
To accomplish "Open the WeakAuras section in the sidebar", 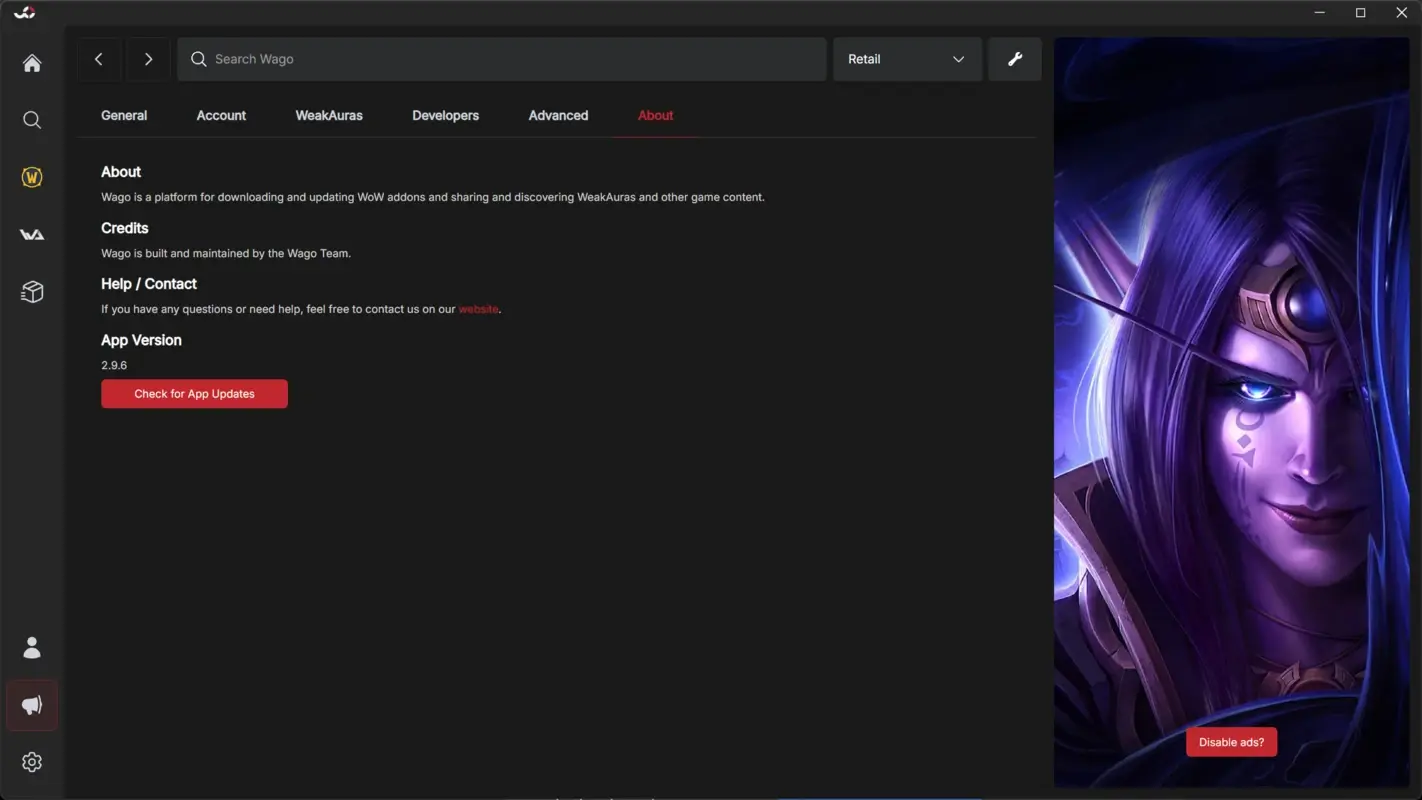I will pyautogui.click(x=31, y=233).
